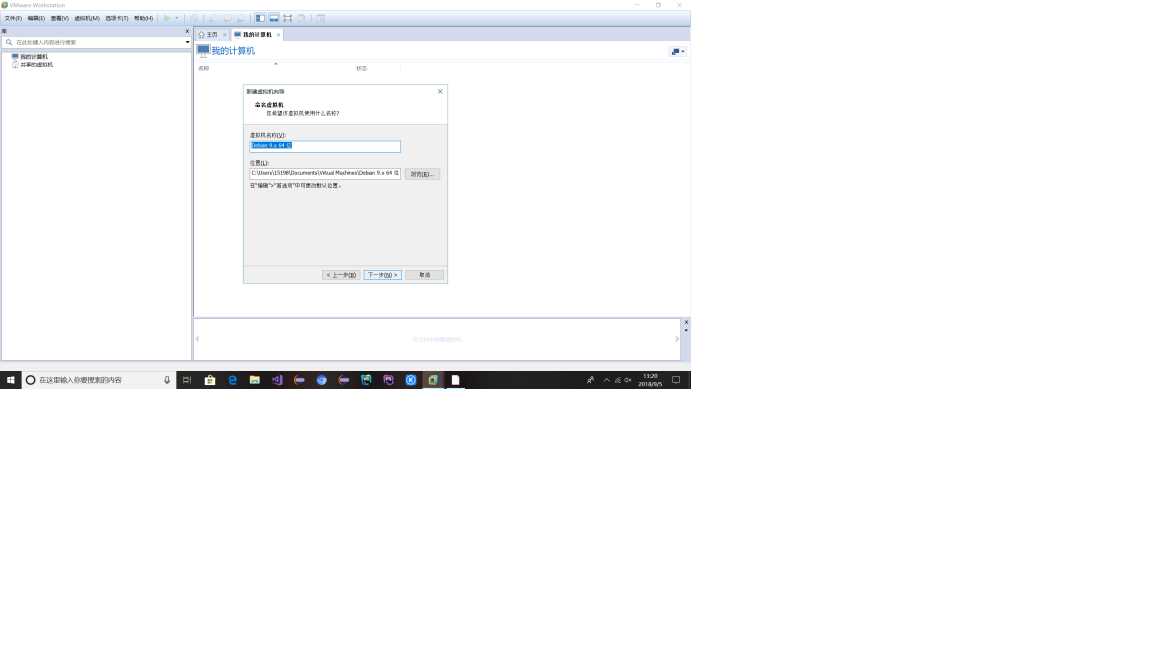Close the thumbnail bar panel
This screenshot has height=648, width=1152.
click(686, 323)
